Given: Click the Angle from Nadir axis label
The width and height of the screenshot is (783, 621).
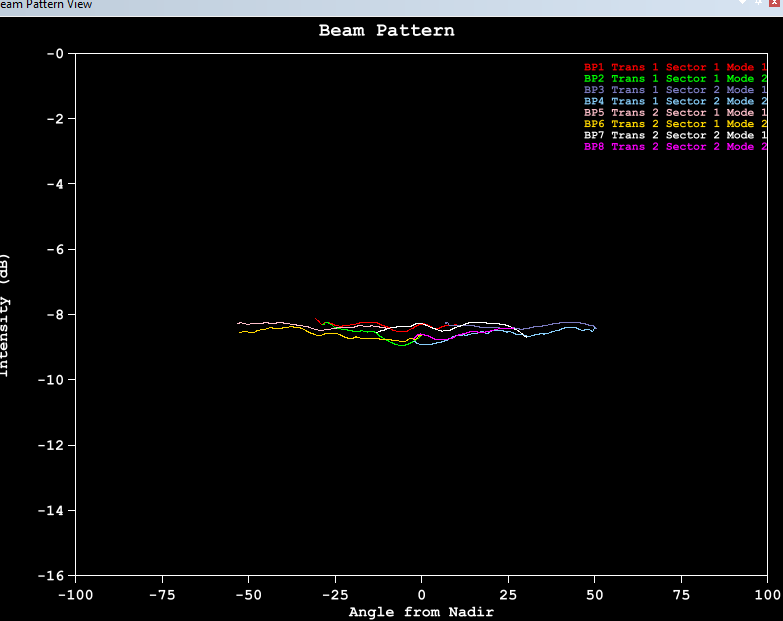Looking at the screenshot, I should [420, 611].
